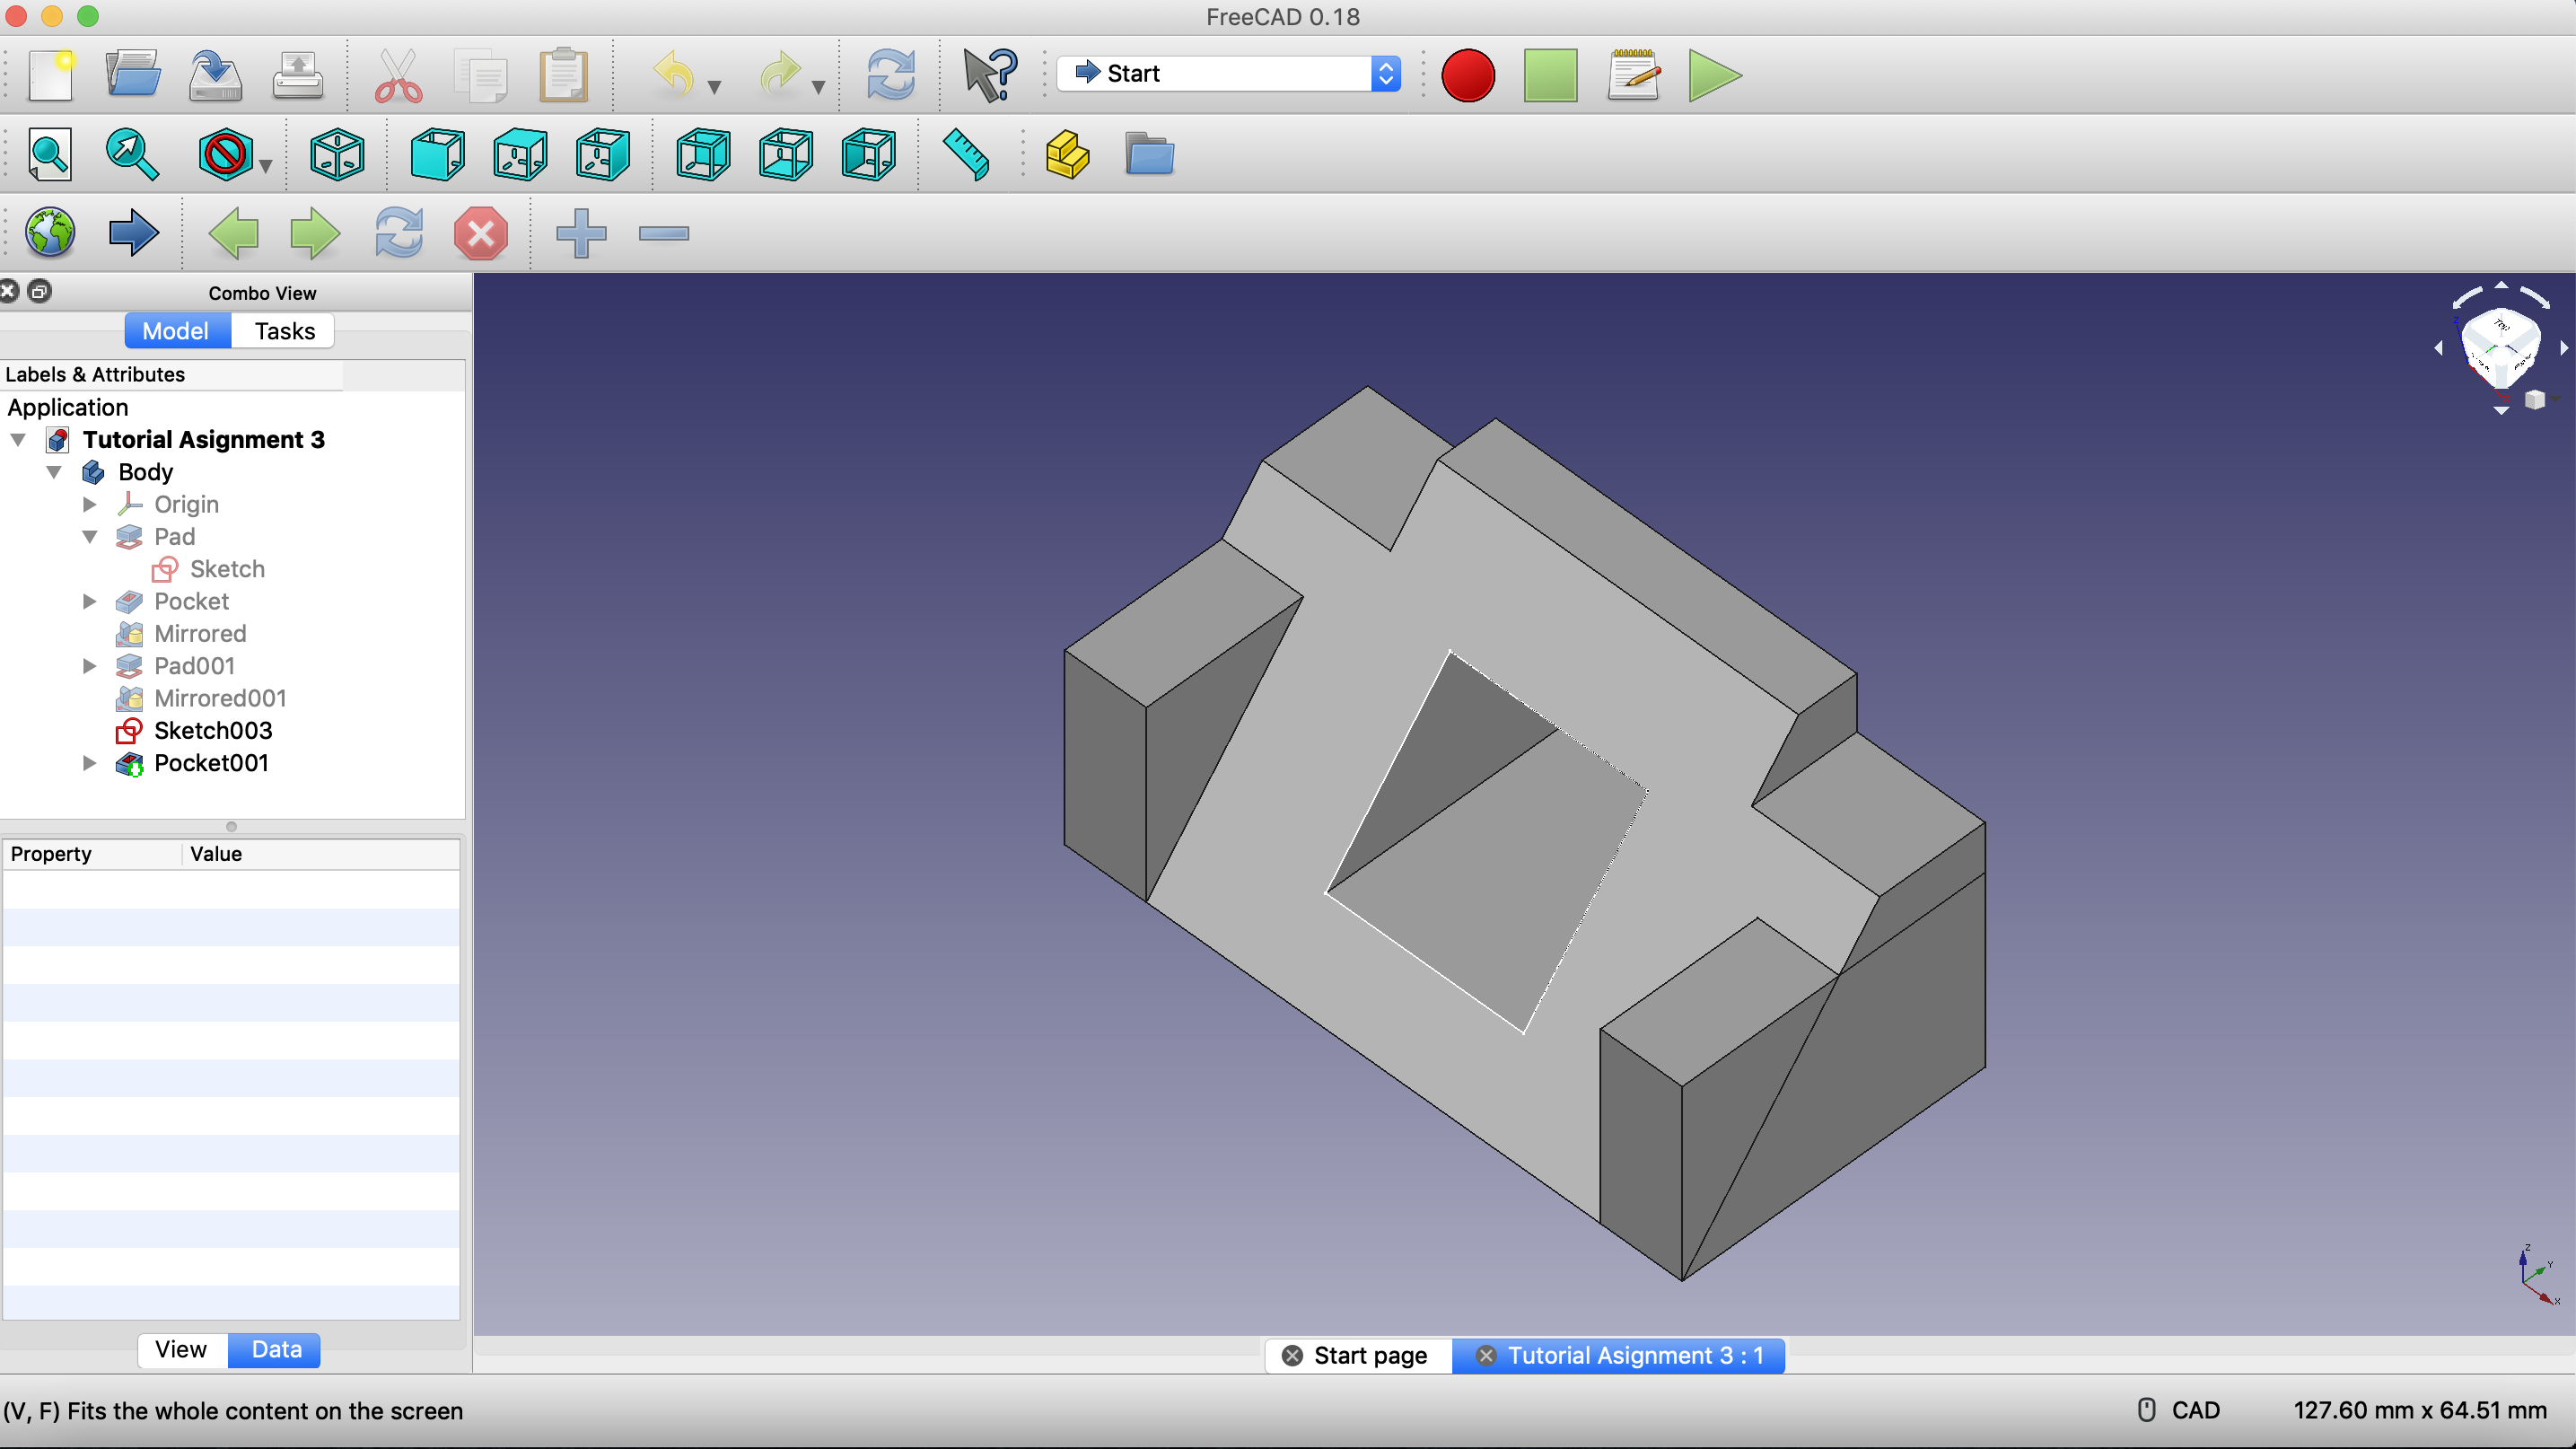Open the undo history dropdown arrow
The width and height of the screenshot is (2576, 1449).
[714, 87]
